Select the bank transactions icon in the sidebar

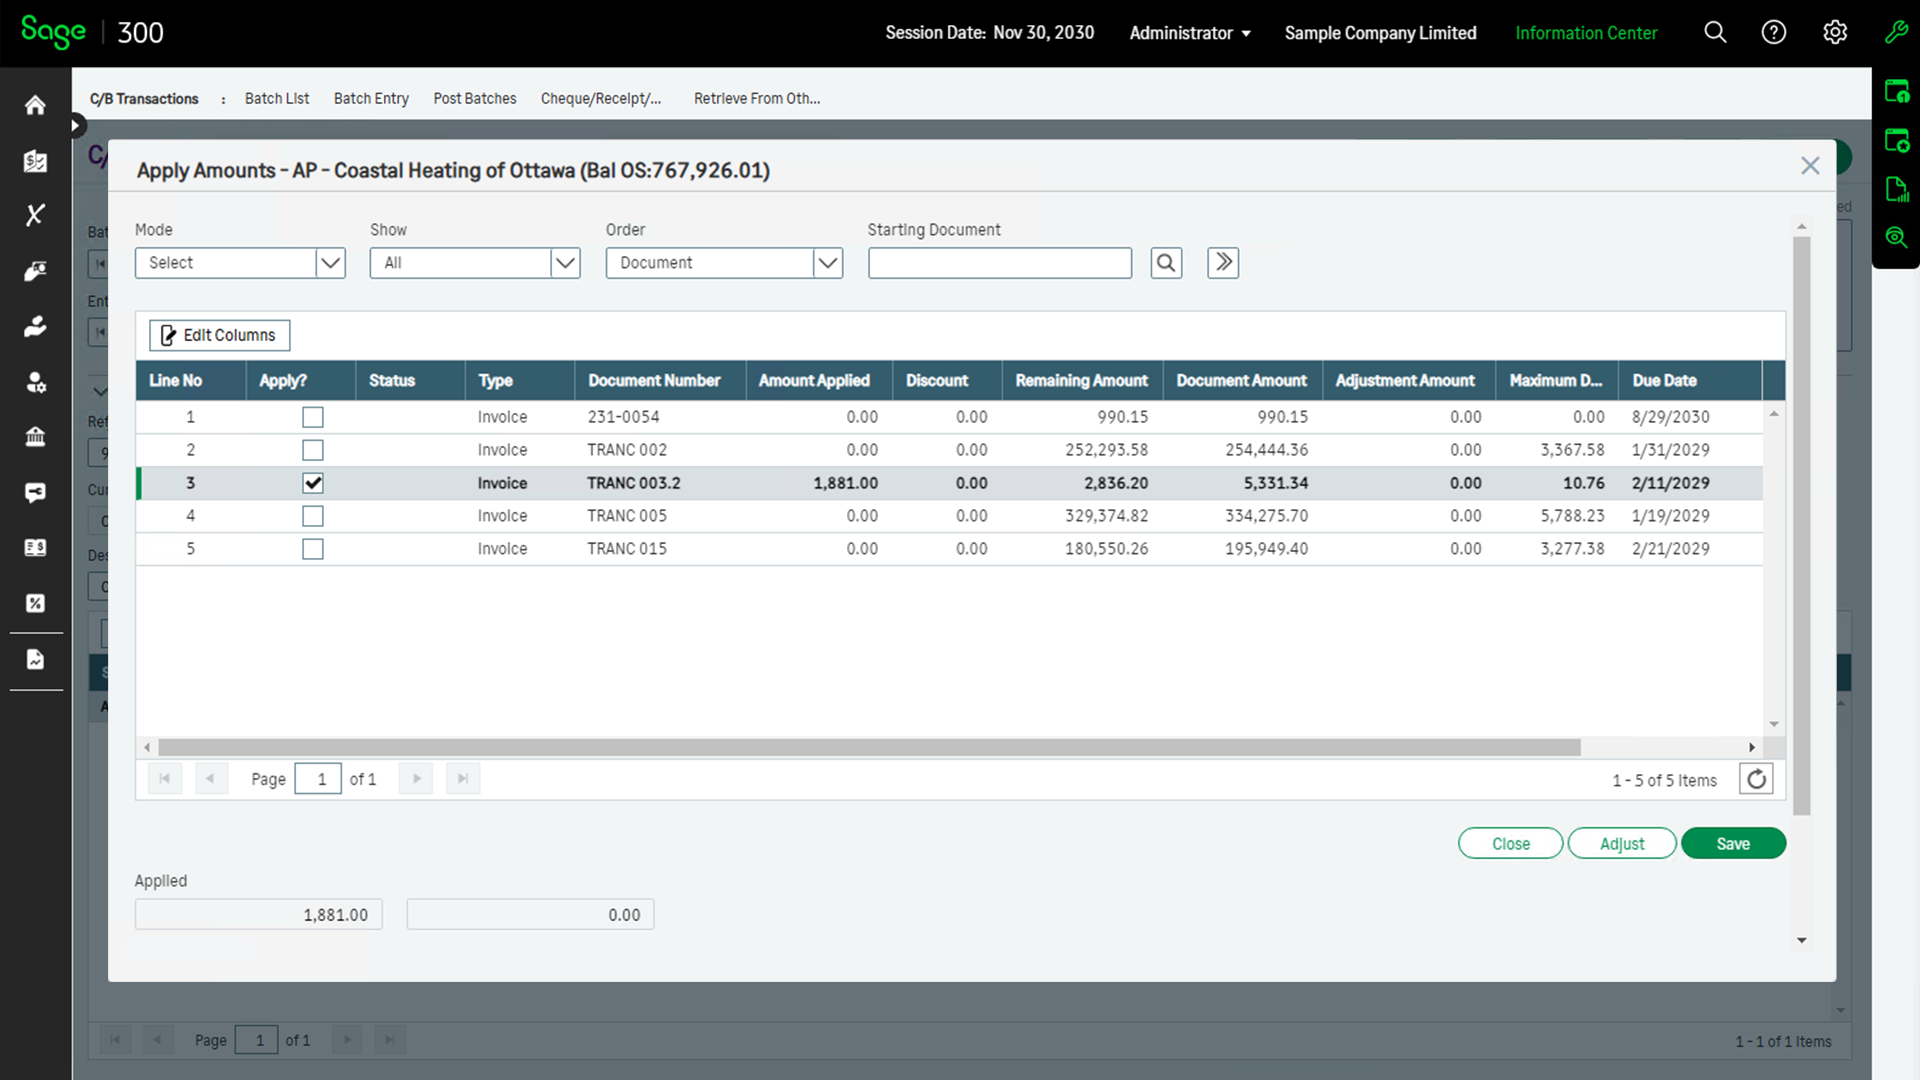[35, 160]
